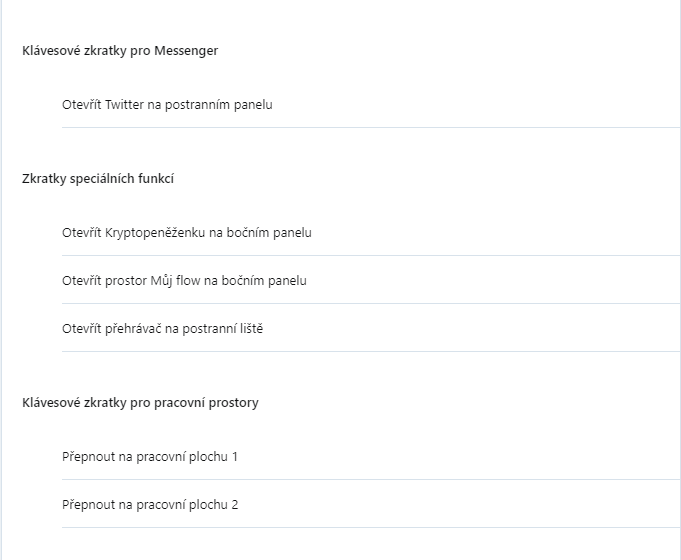Click the gap between přehrávač row and pracovní prostory heading
The image size is (681, 560).
coord(340,372)
